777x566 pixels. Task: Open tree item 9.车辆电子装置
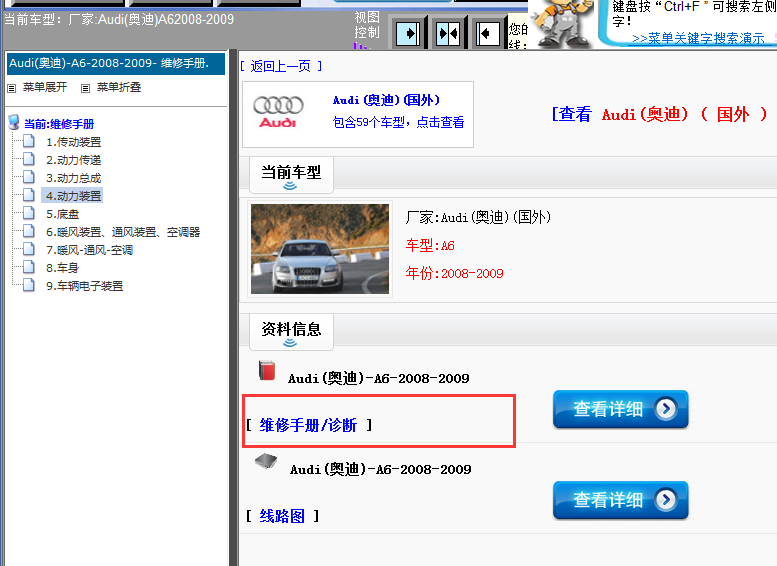(85, 286)
